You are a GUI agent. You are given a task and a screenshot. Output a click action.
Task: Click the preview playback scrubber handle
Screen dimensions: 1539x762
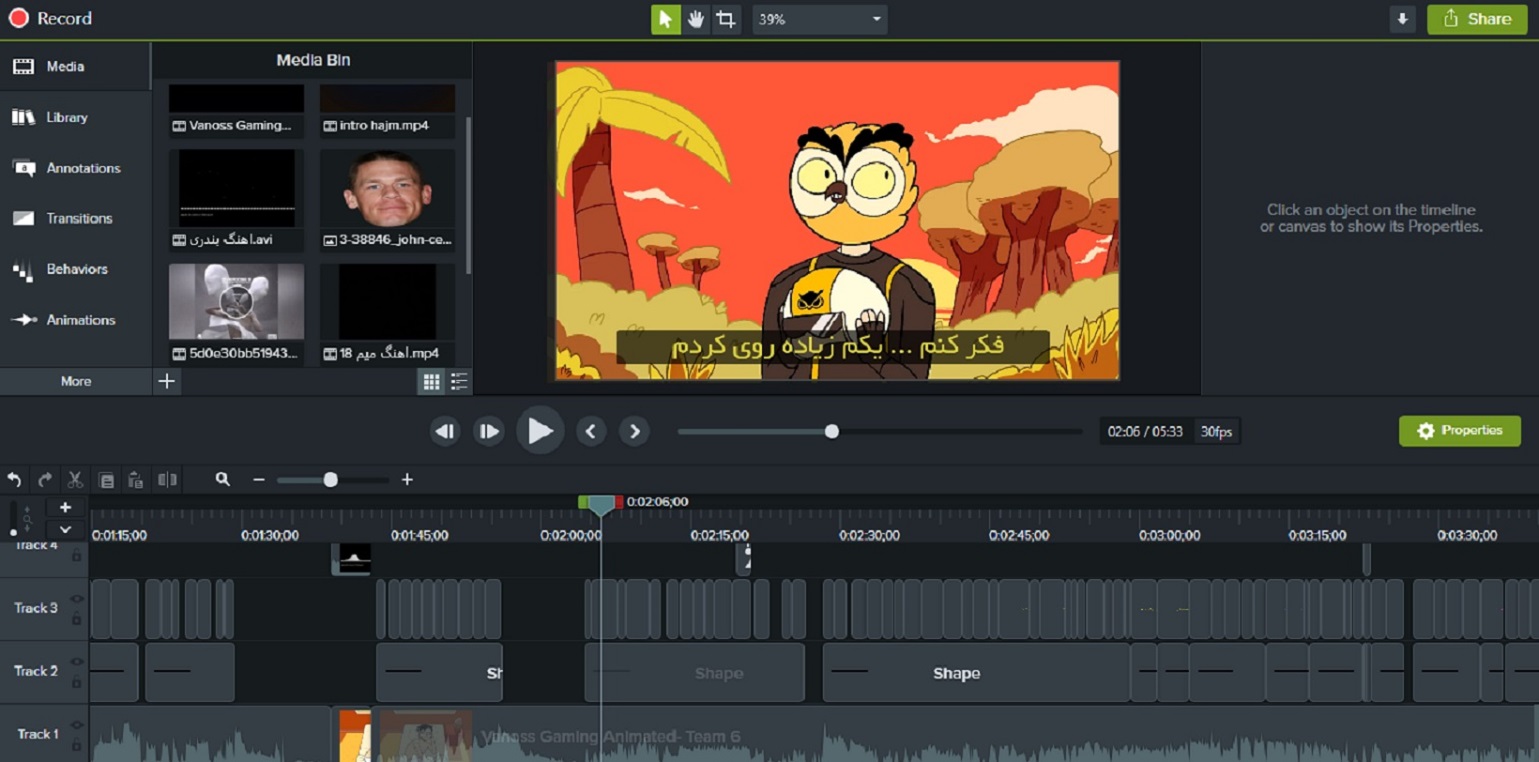[x=832, y=431]
